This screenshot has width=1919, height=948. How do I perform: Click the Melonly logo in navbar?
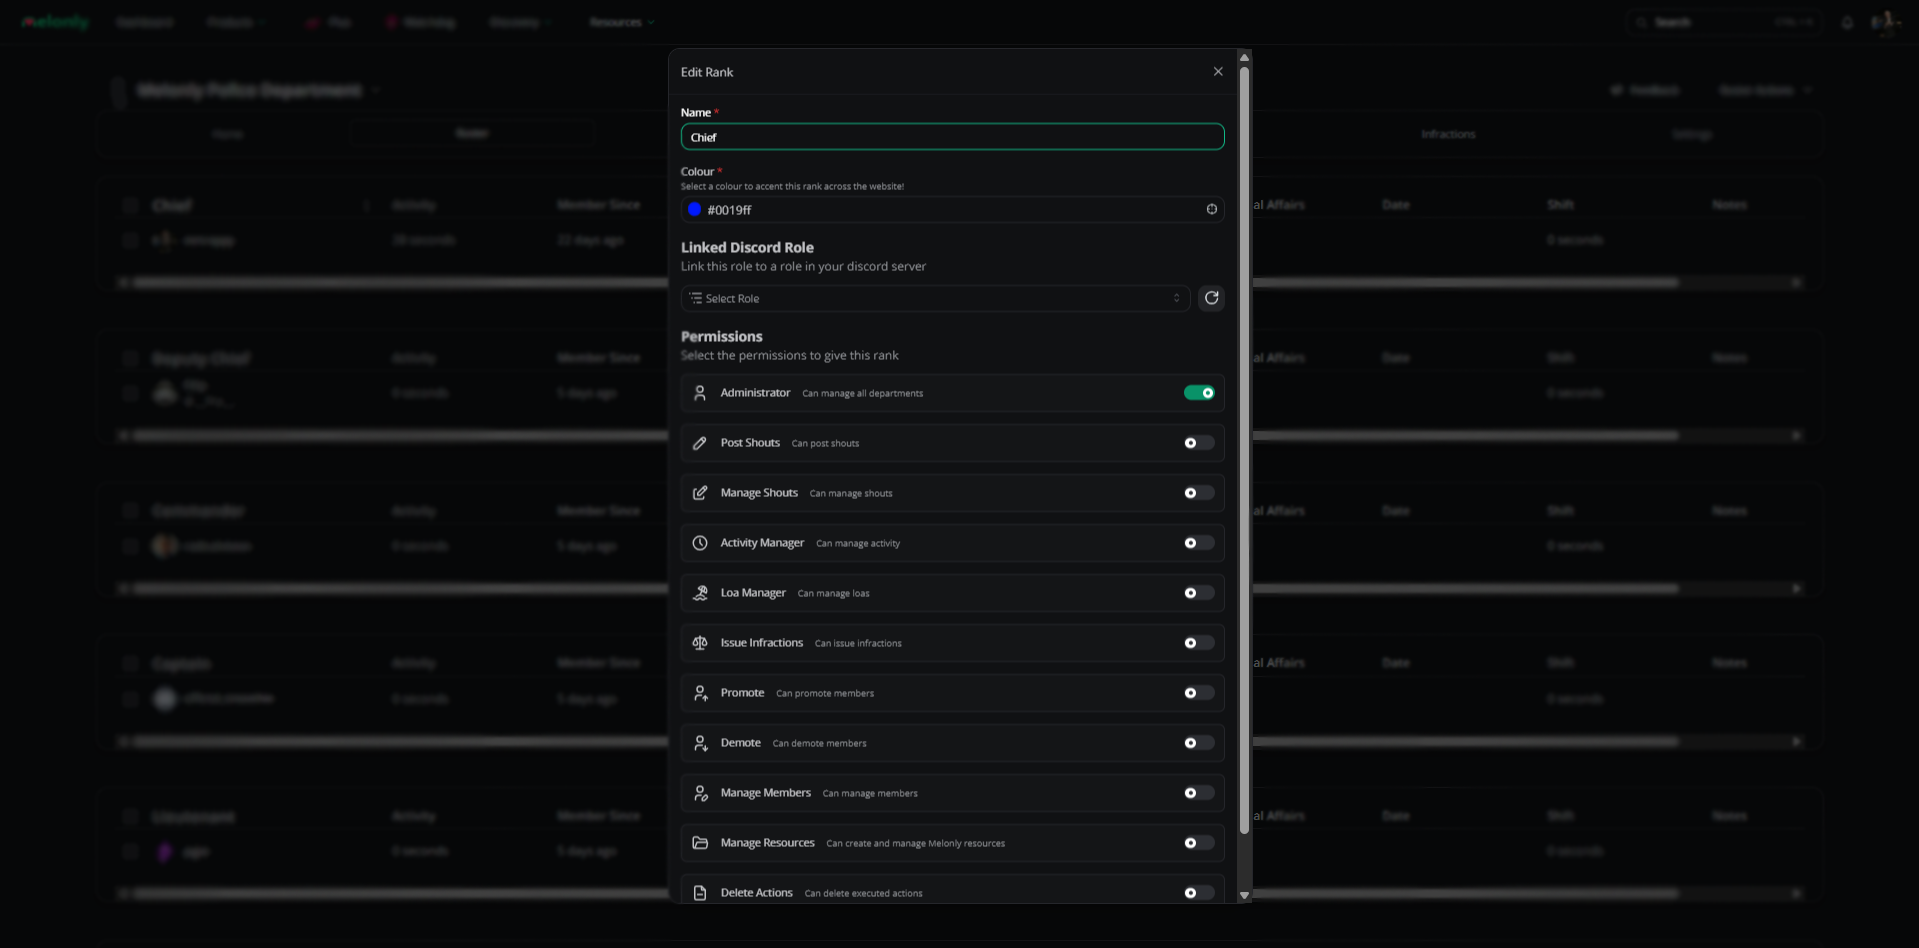coord(55,22)
